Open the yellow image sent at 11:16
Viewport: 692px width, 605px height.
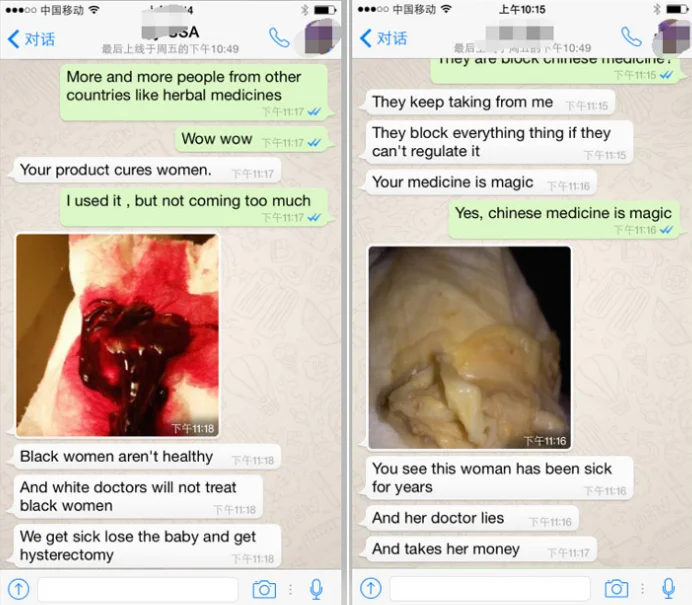tap(470, 348)
